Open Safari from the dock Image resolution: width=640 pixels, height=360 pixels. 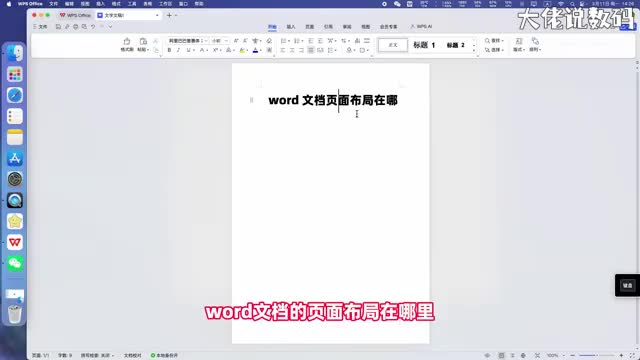tap(15, 95)
